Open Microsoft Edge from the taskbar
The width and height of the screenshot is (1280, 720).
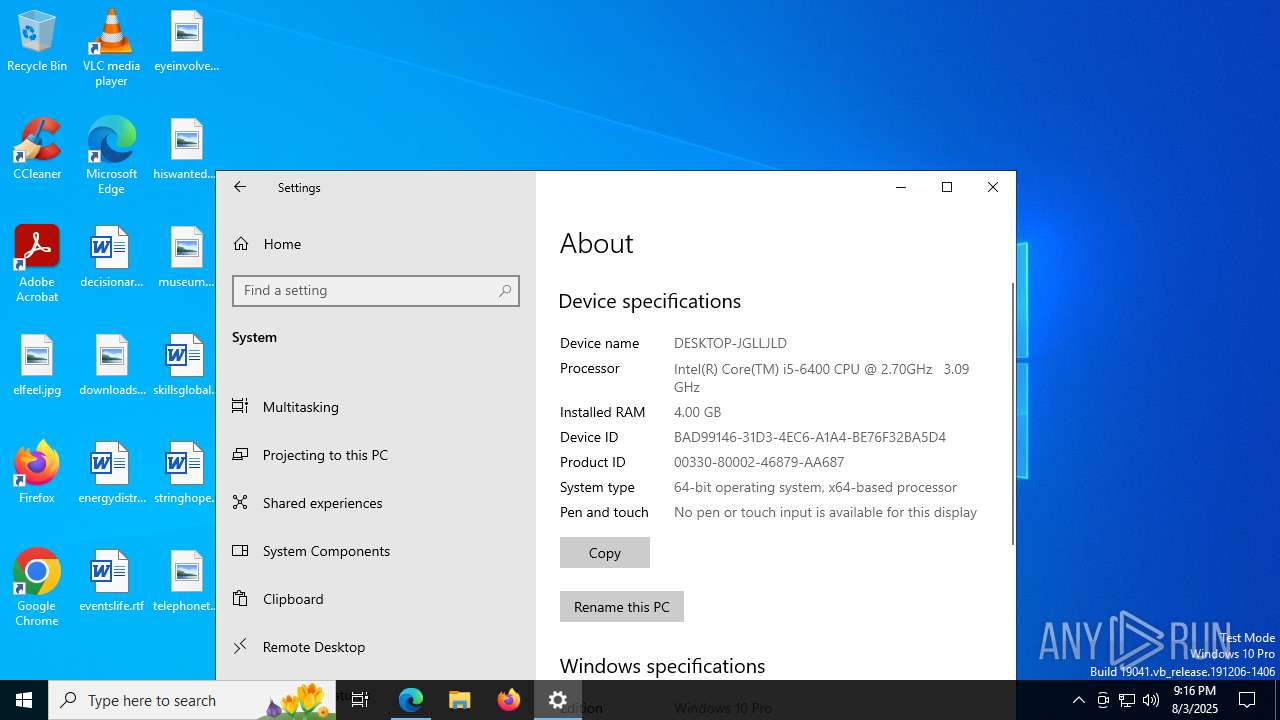(x=411, y=700)
